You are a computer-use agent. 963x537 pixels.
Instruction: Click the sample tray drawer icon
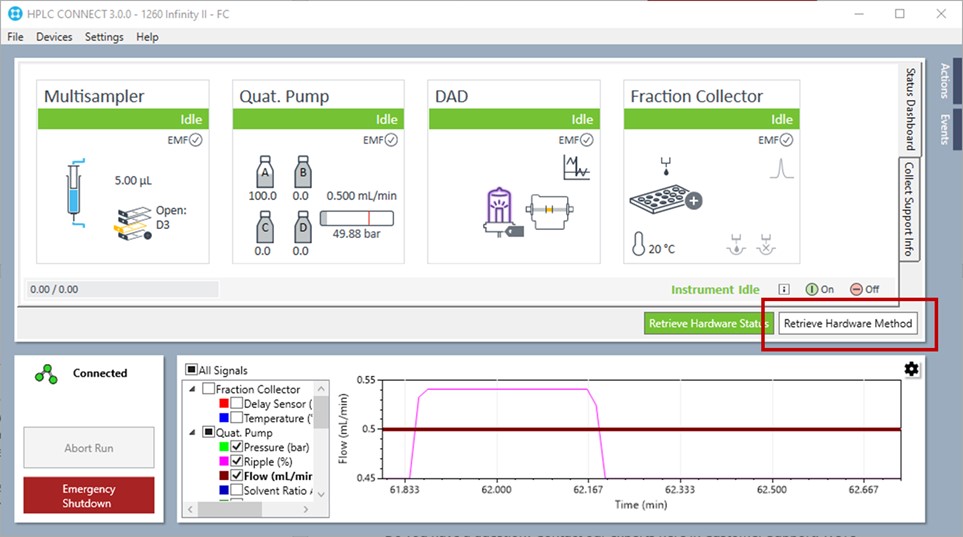(133, 224)
